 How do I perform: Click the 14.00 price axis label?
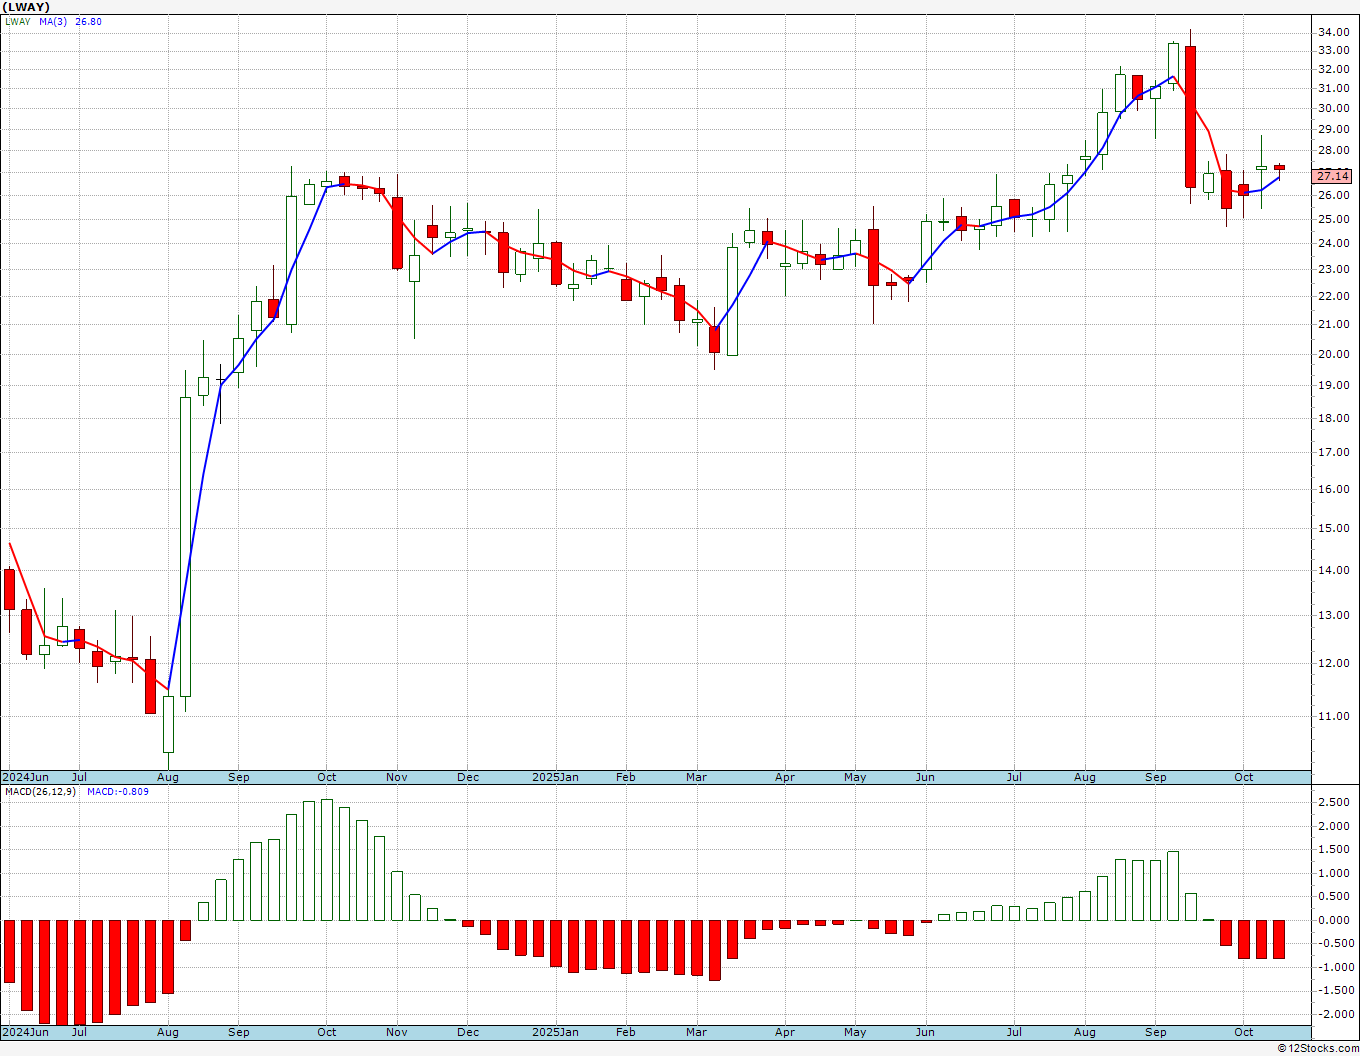(x=1332, y=570)
